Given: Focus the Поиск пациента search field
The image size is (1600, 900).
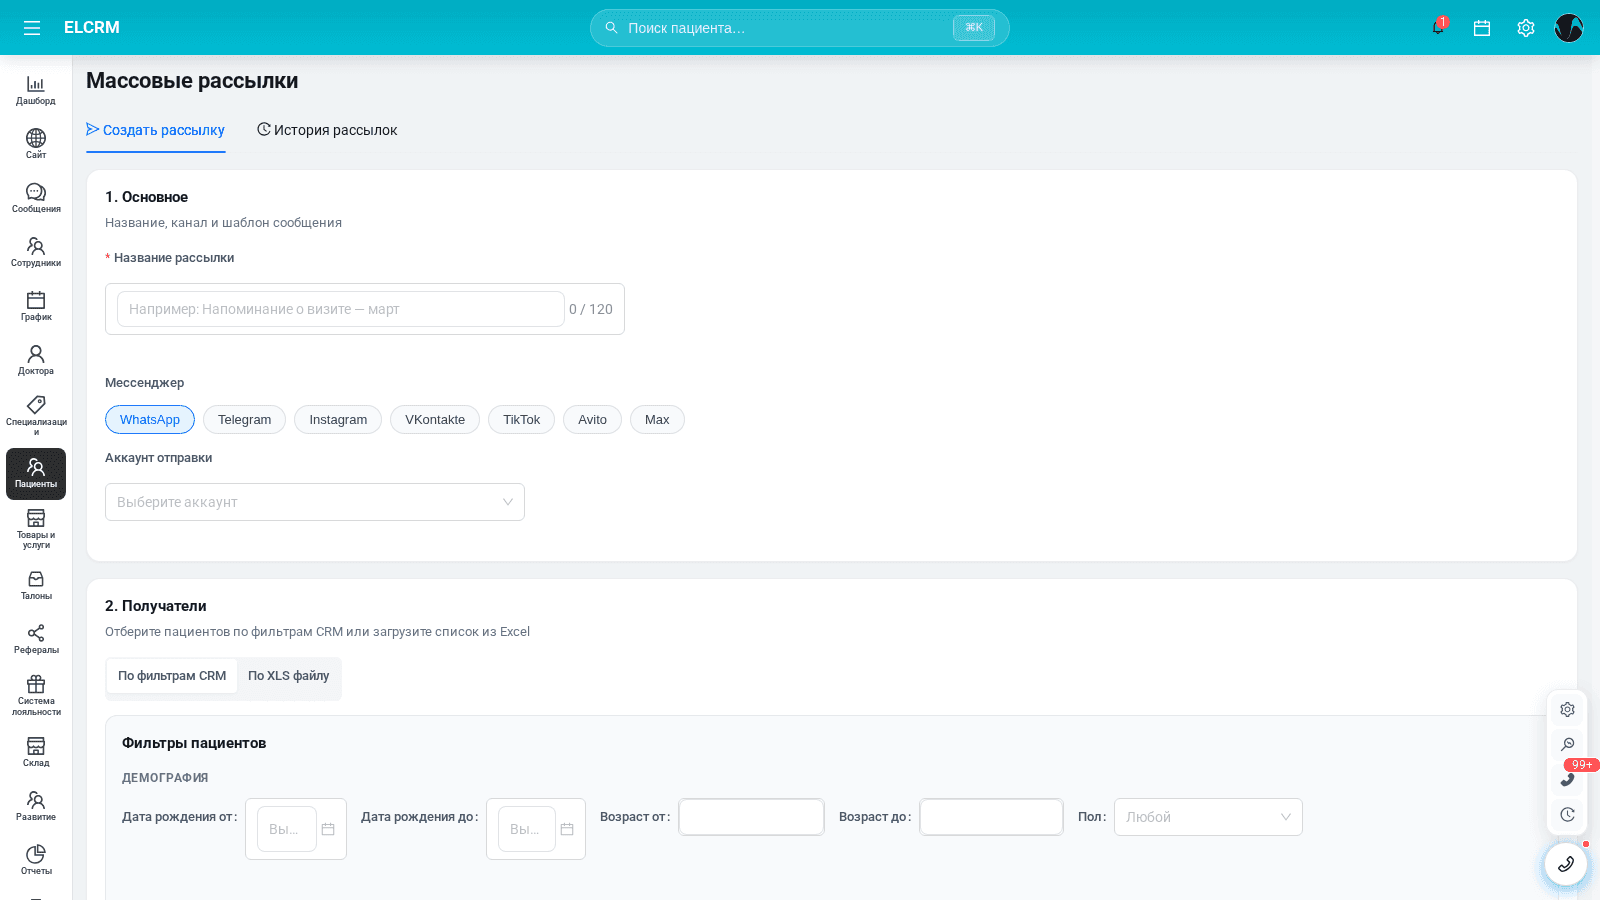Looking at the screenshot, I should tap(800, 28).
